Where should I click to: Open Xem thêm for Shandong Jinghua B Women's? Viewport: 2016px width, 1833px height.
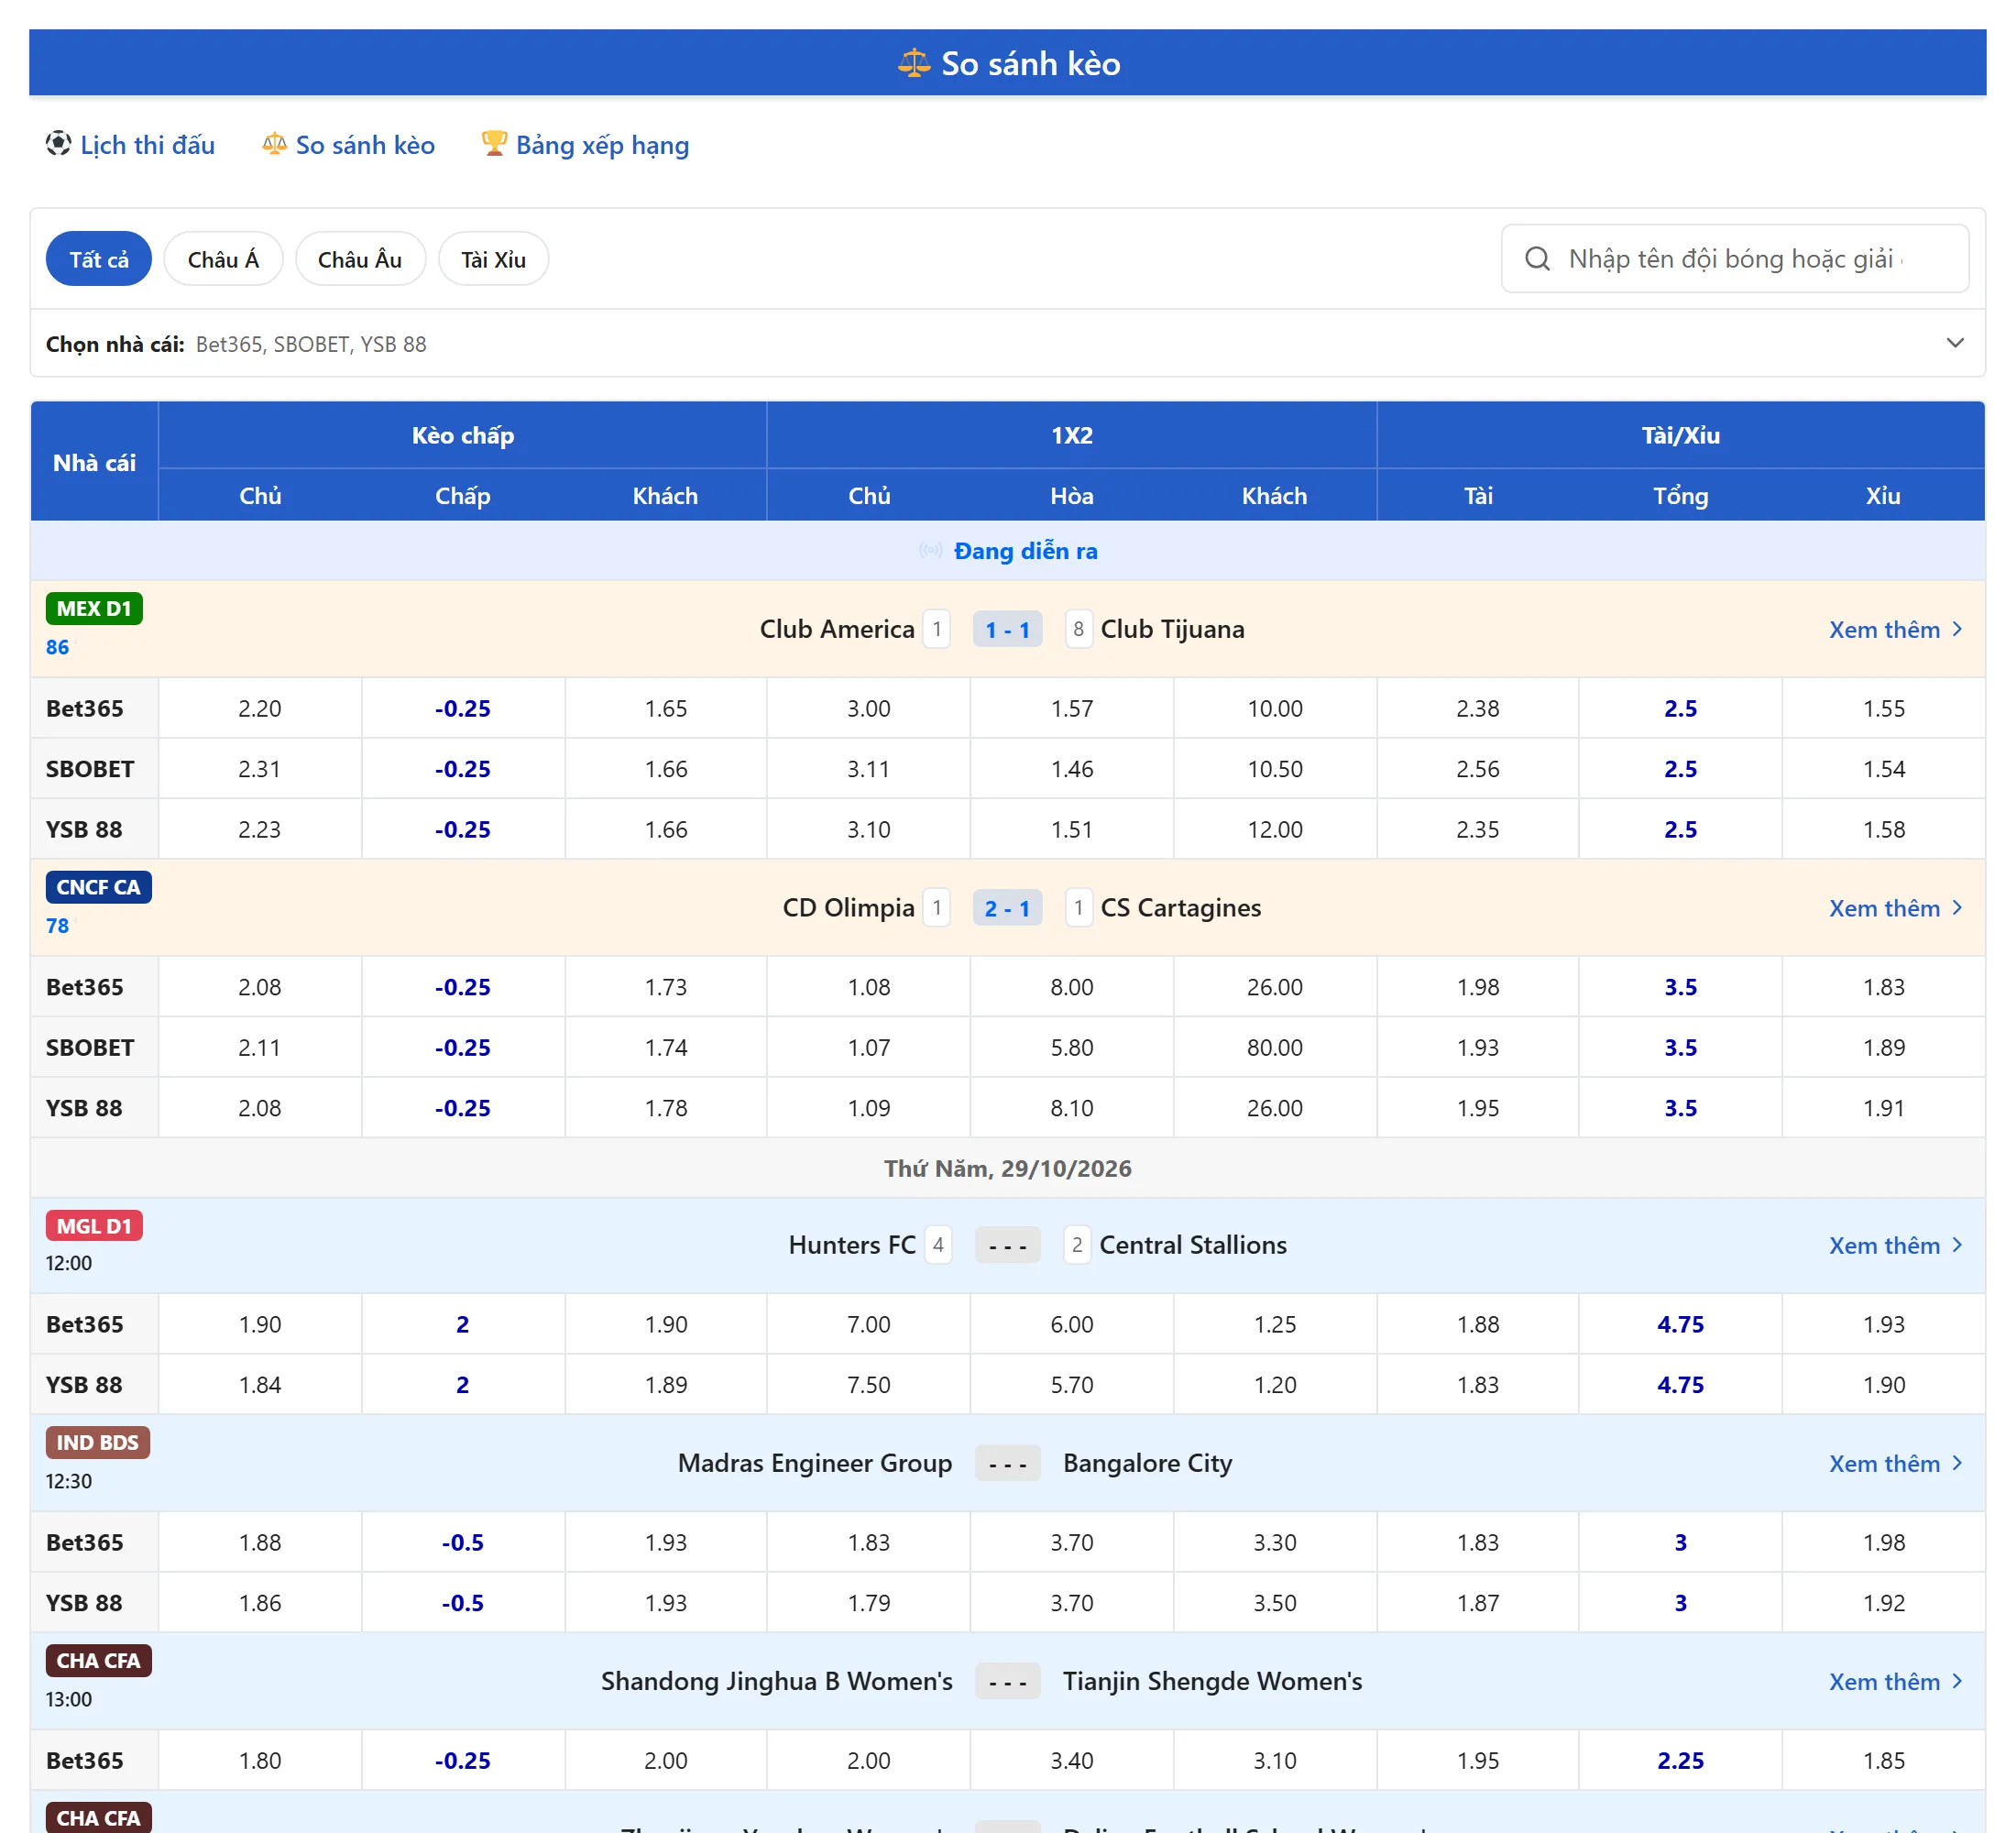[1895, 1681]
